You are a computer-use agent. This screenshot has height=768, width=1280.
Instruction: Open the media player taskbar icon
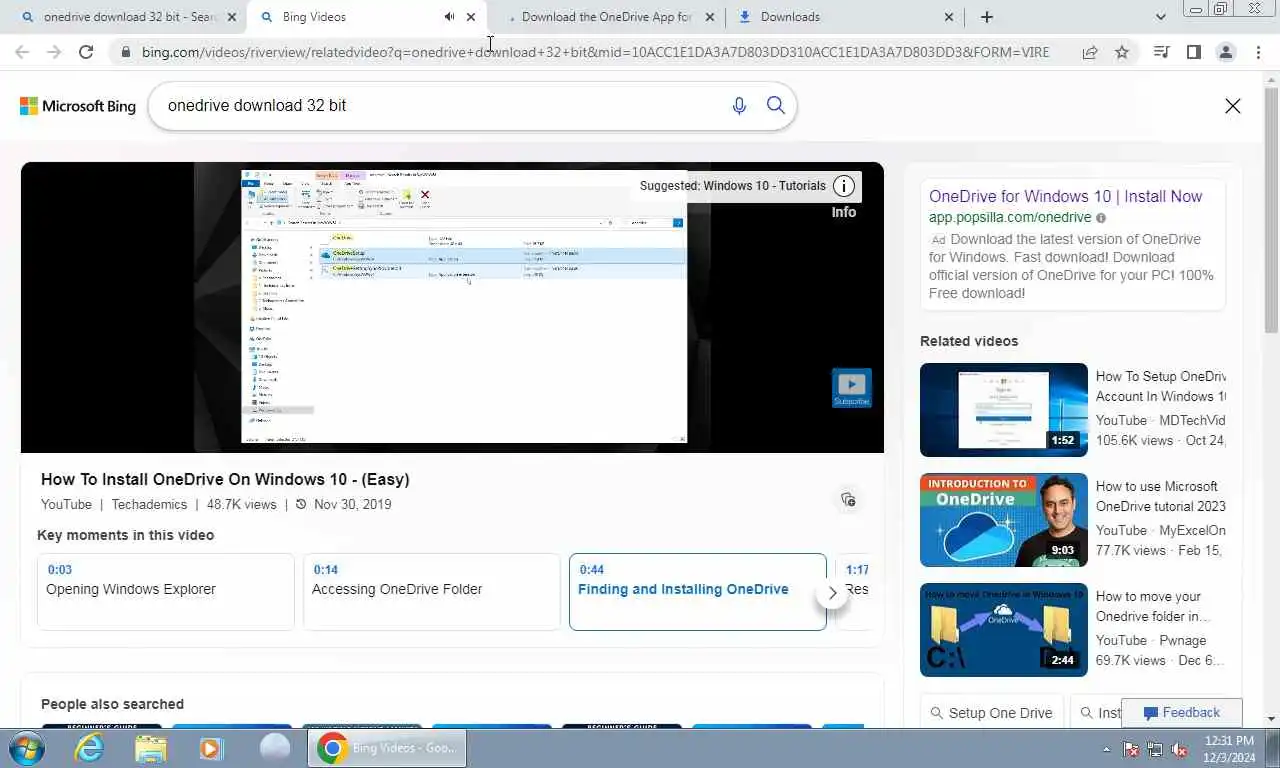211,748
